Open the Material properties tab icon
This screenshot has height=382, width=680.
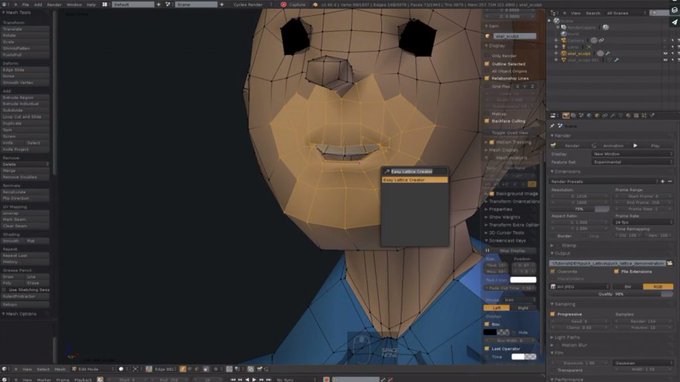click(628, 116)
